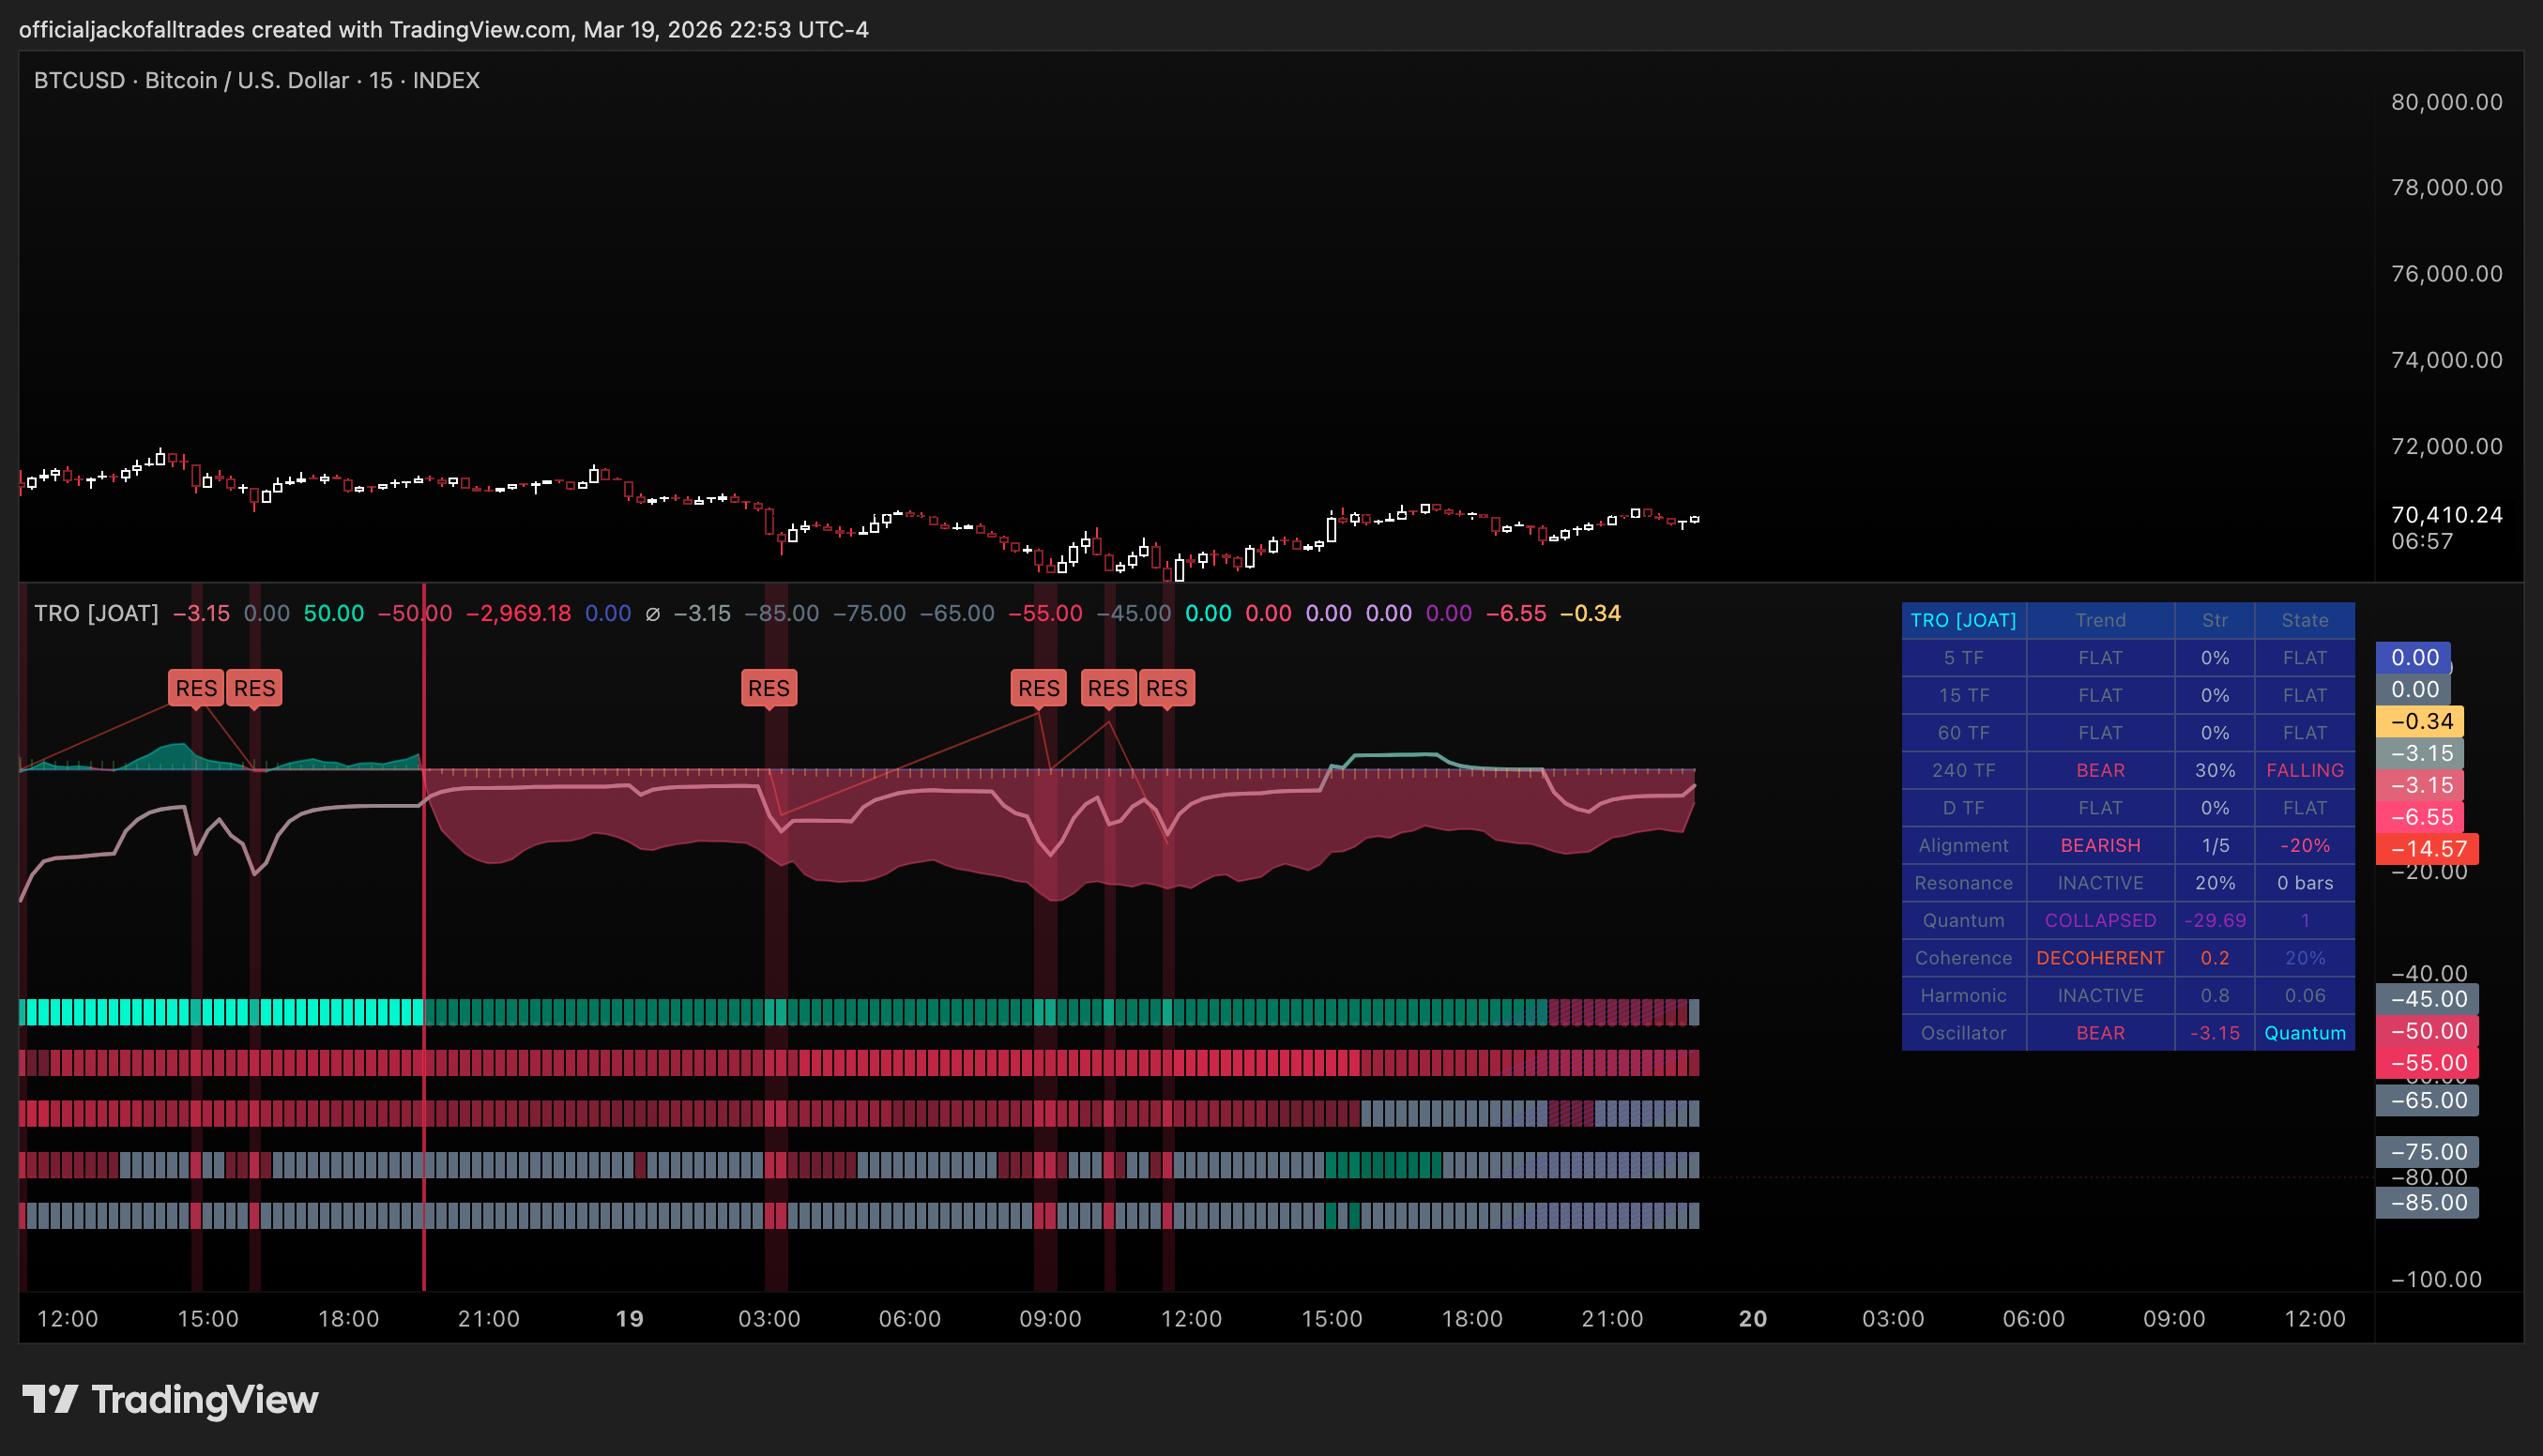This screenshot has height=1456, width=2543.
Task: Click the 240 TF row label
Action: pyautogui.click(x=1963, y=770)
